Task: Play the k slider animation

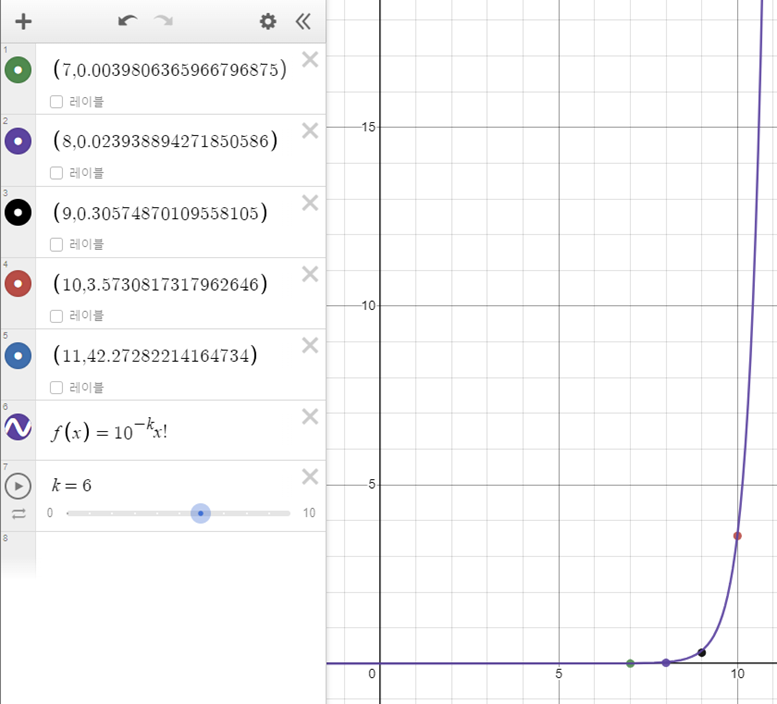Action: 18,486
